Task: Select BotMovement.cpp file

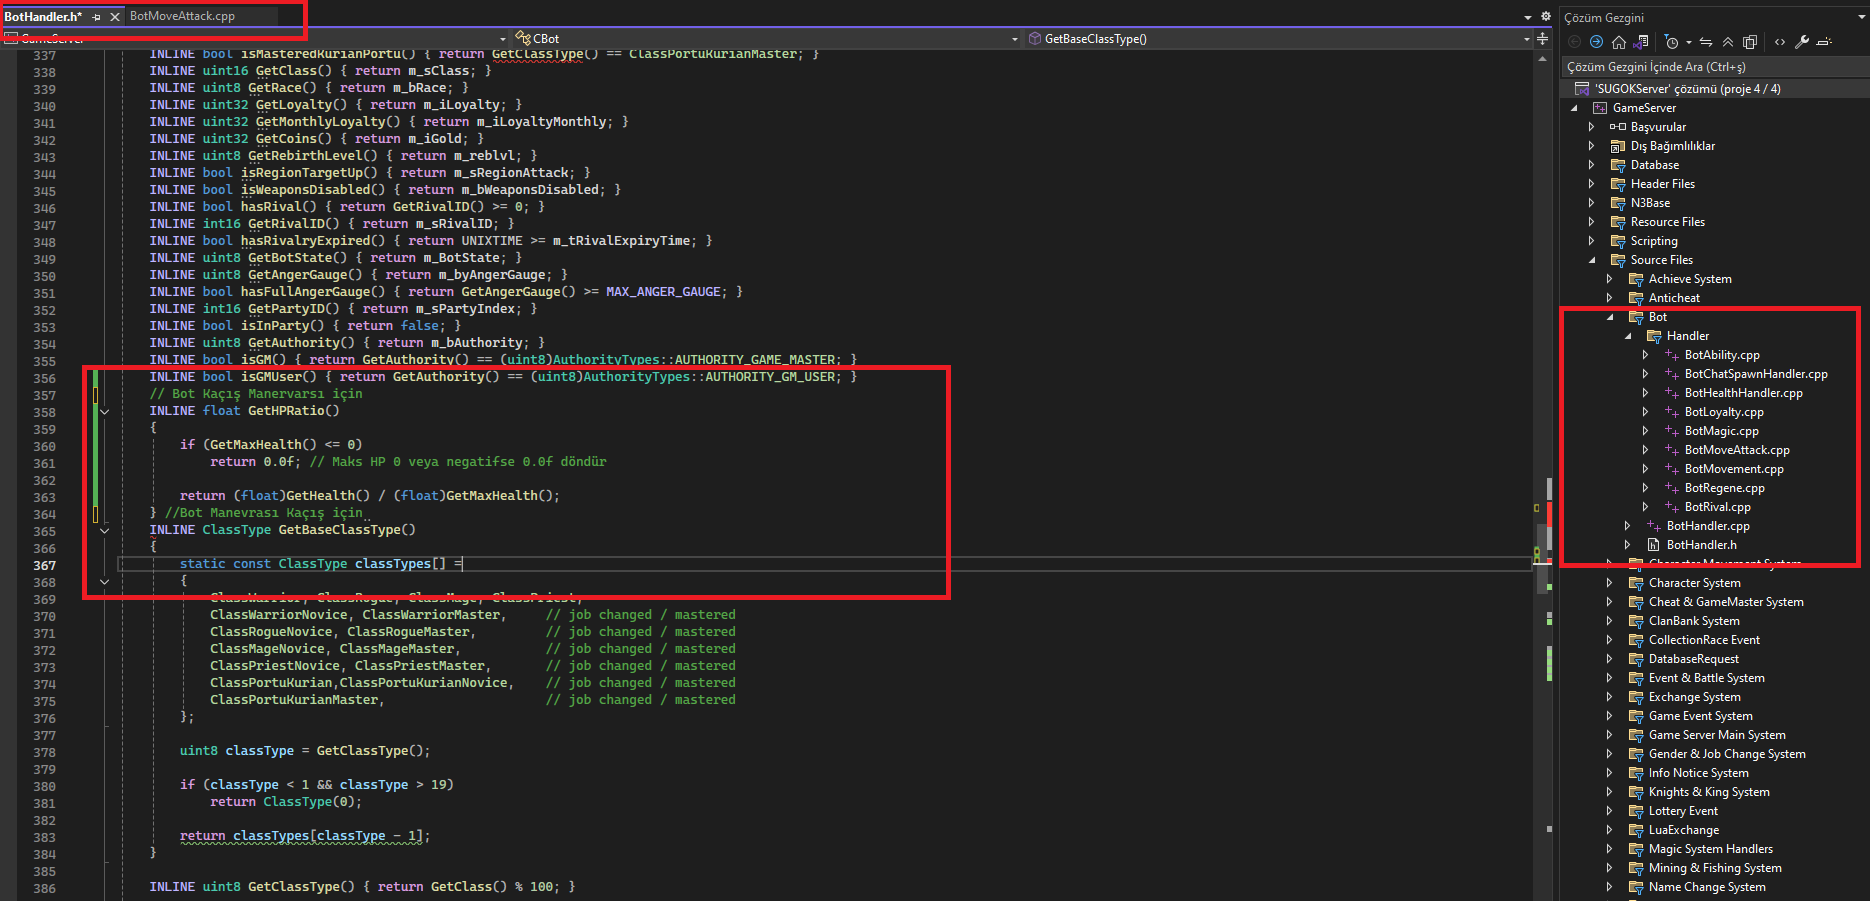Action: [x=1734, y=469]
